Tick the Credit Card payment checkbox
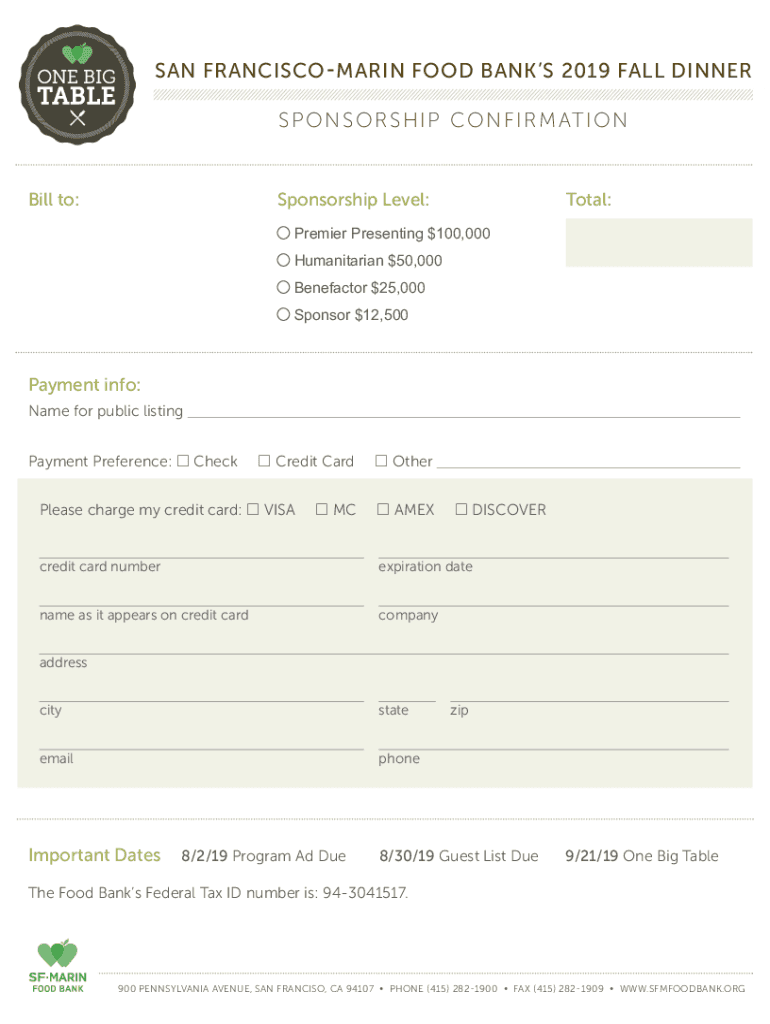This screenshot has width=770, height=1024. [x=265, y=461]
